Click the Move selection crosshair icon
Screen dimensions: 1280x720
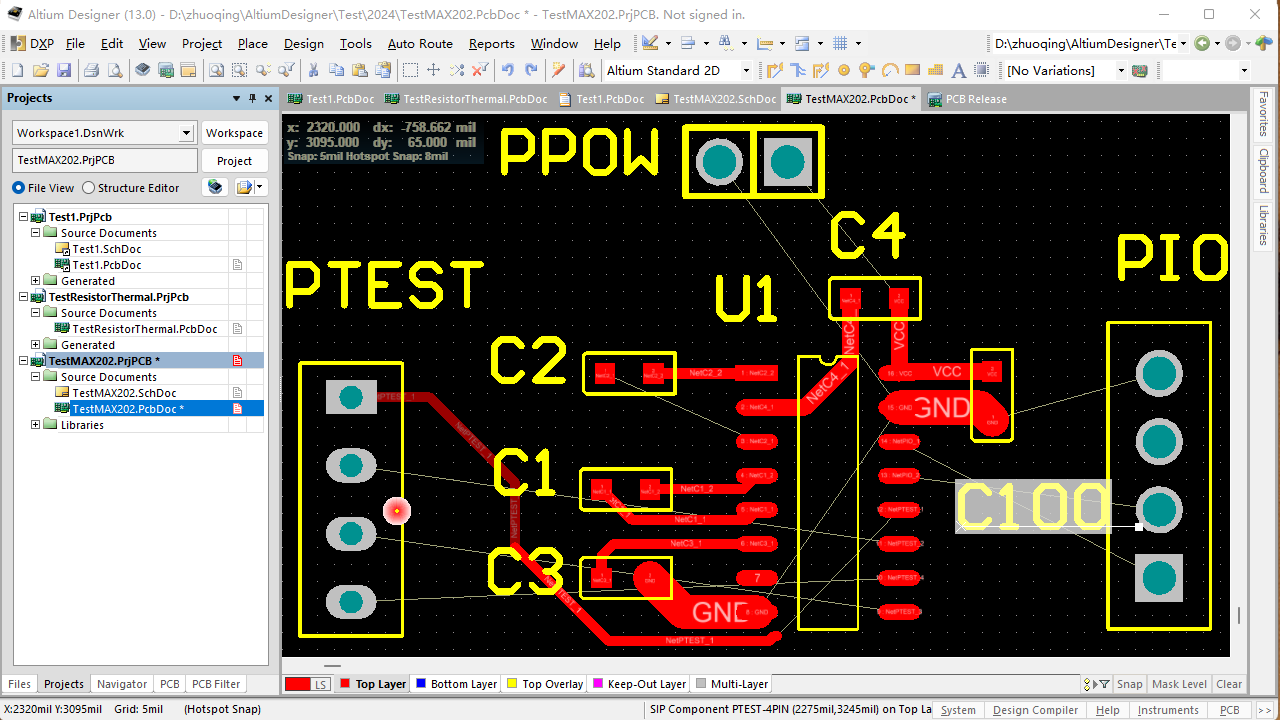tap(433, 70)
